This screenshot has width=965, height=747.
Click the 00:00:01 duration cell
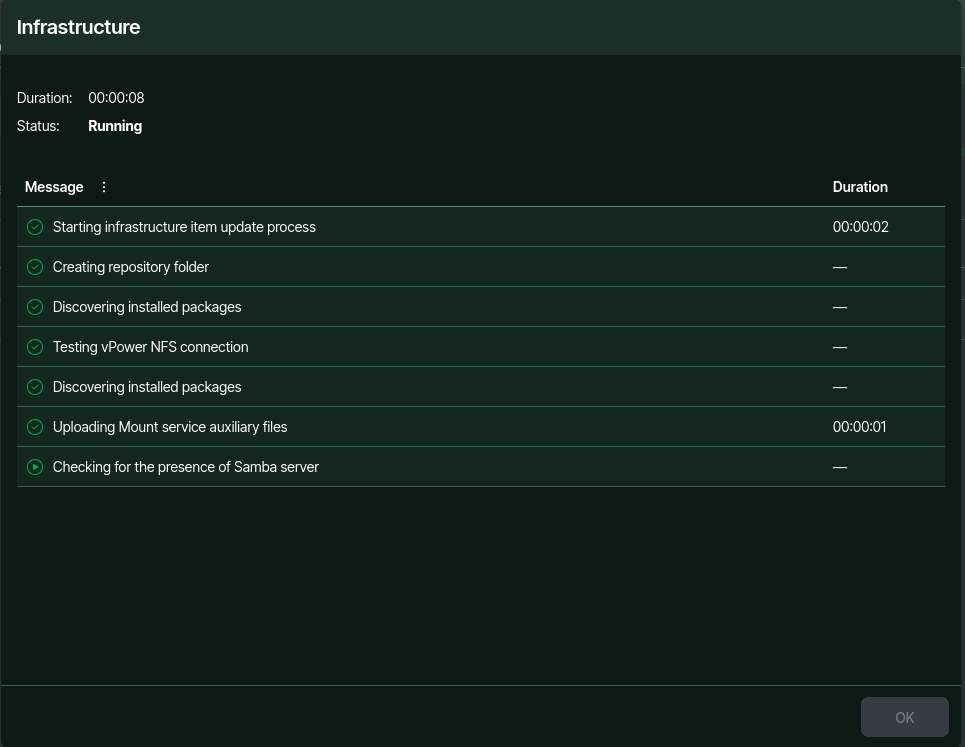(859, 427)
